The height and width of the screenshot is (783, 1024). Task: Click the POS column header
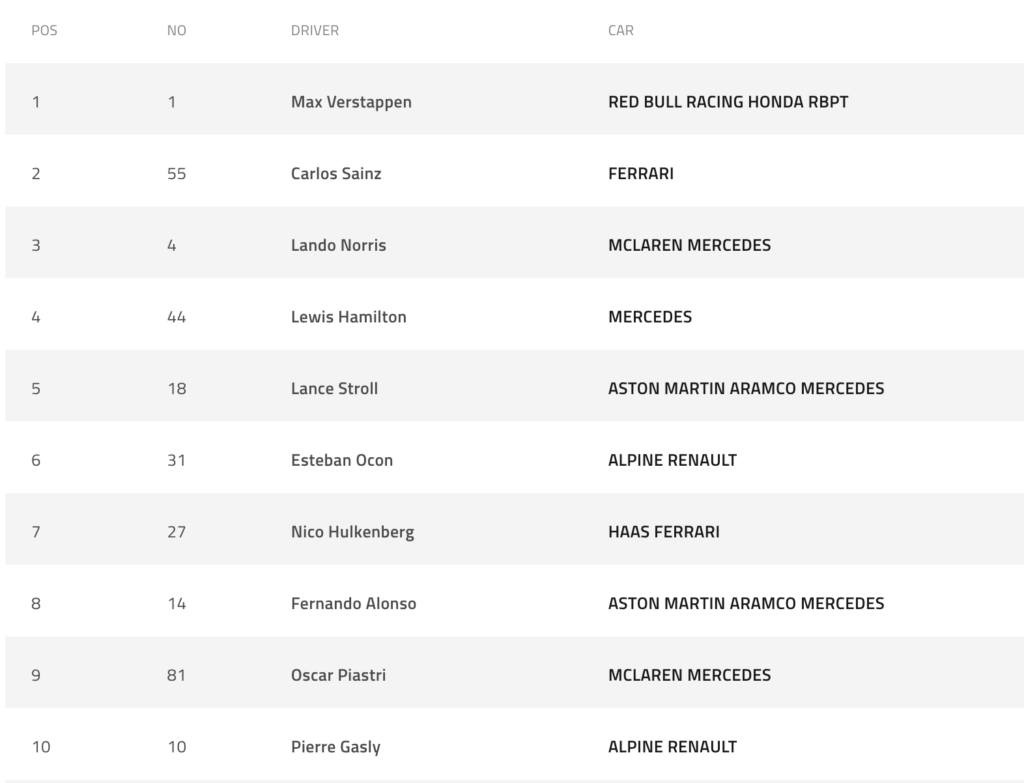pos(45,31)
